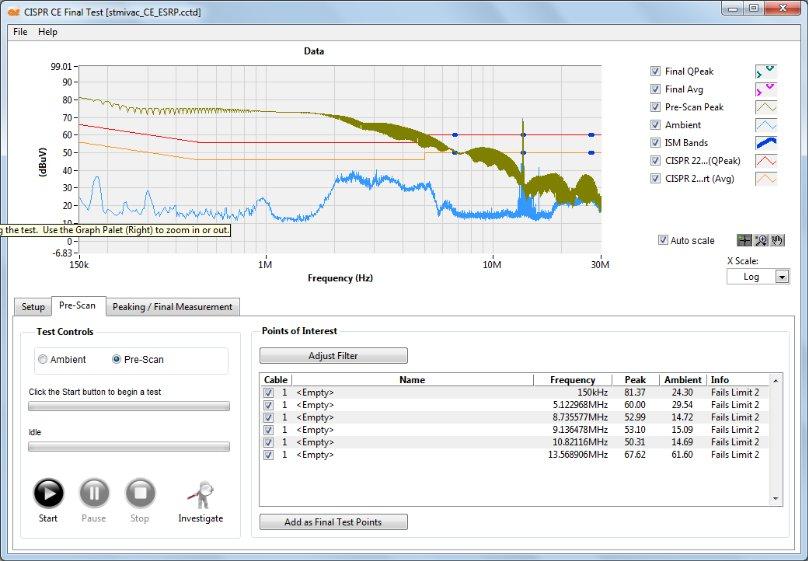Click the test progress bar
The image size is (808, 561).
(x=129, y=406)
